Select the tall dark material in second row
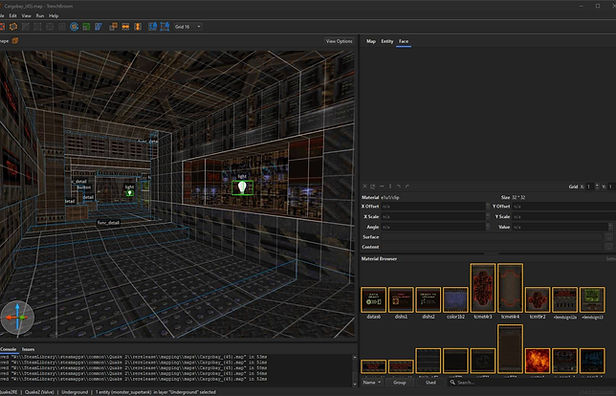The height and width of the screenshot is (396, 616). (x=510, y=349)
